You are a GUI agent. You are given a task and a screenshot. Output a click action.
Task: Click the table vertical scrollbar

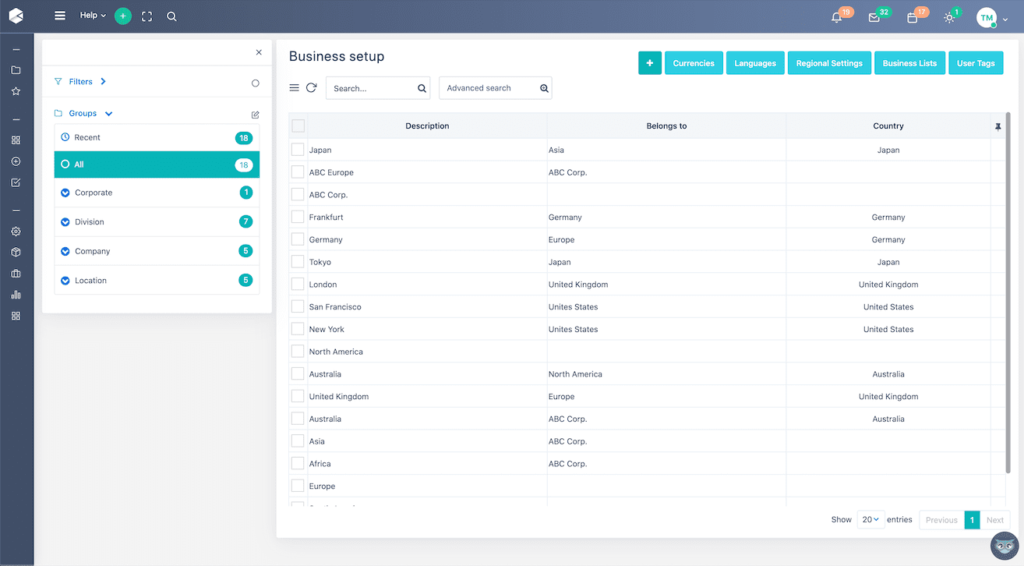pyautogui.click(x=1008, y=292)
